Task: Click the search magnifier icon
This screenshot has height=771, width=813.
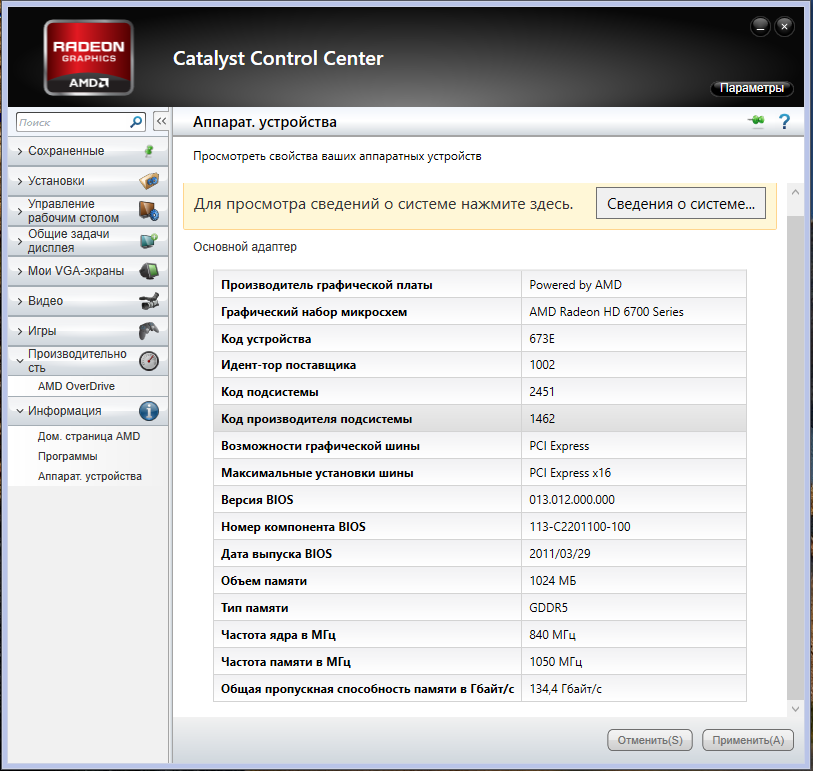Action: [136, 122]
